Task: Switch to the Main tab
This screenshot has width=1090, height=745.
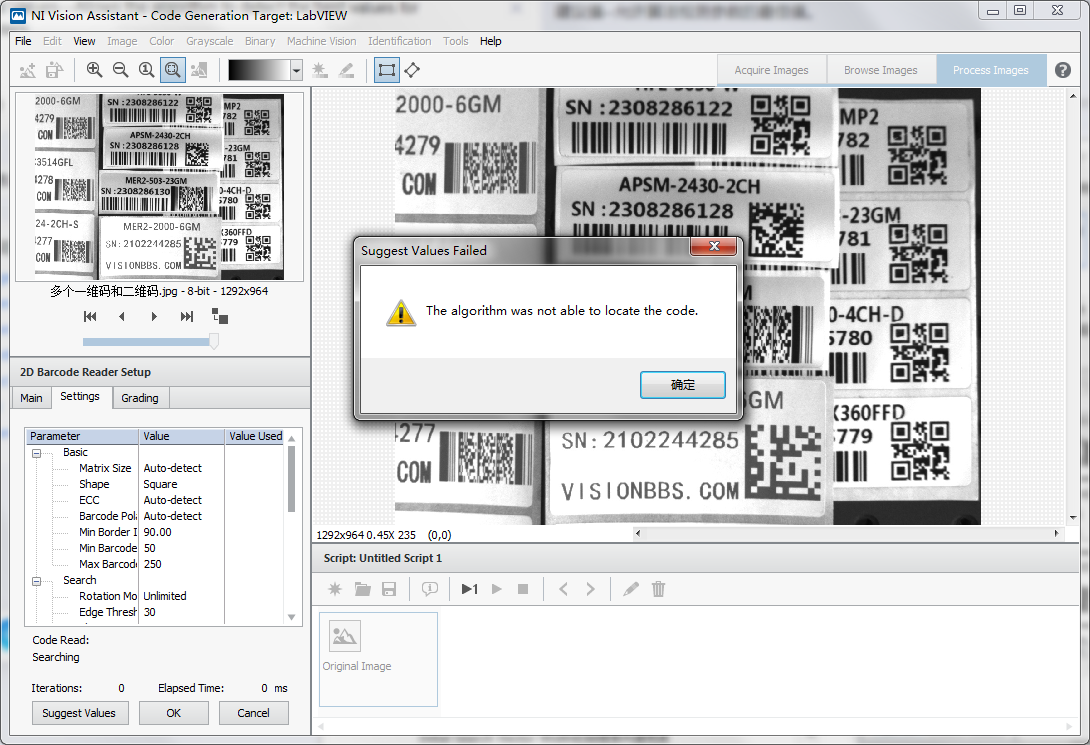Action: pyautogui.click(x=31, y=398)
